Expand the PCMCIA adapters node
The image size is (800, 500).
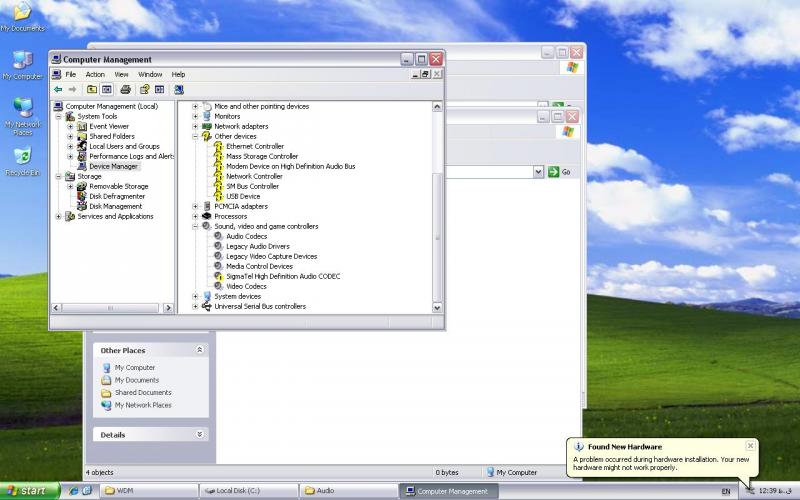pyautogui.click(x=195, y=207)
